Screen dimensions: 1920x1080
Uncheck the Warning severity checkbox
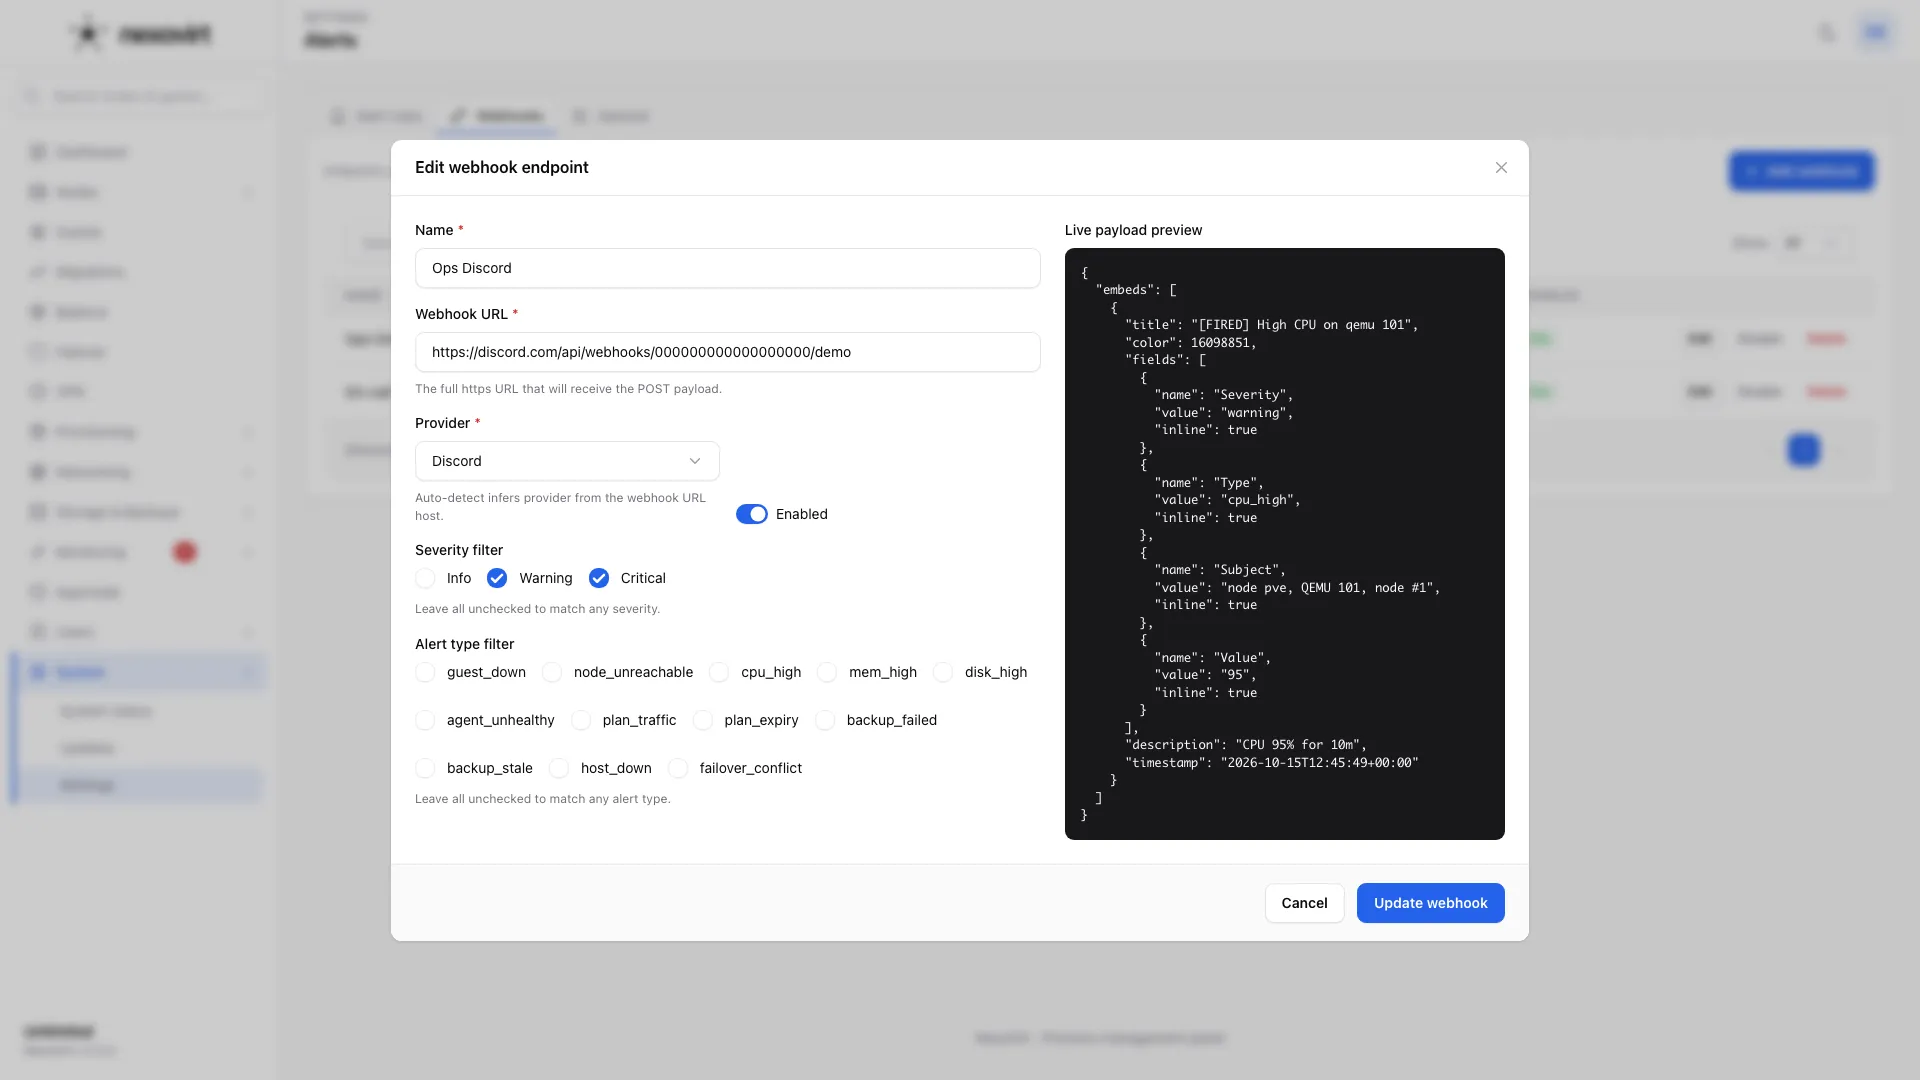(497, 578)
